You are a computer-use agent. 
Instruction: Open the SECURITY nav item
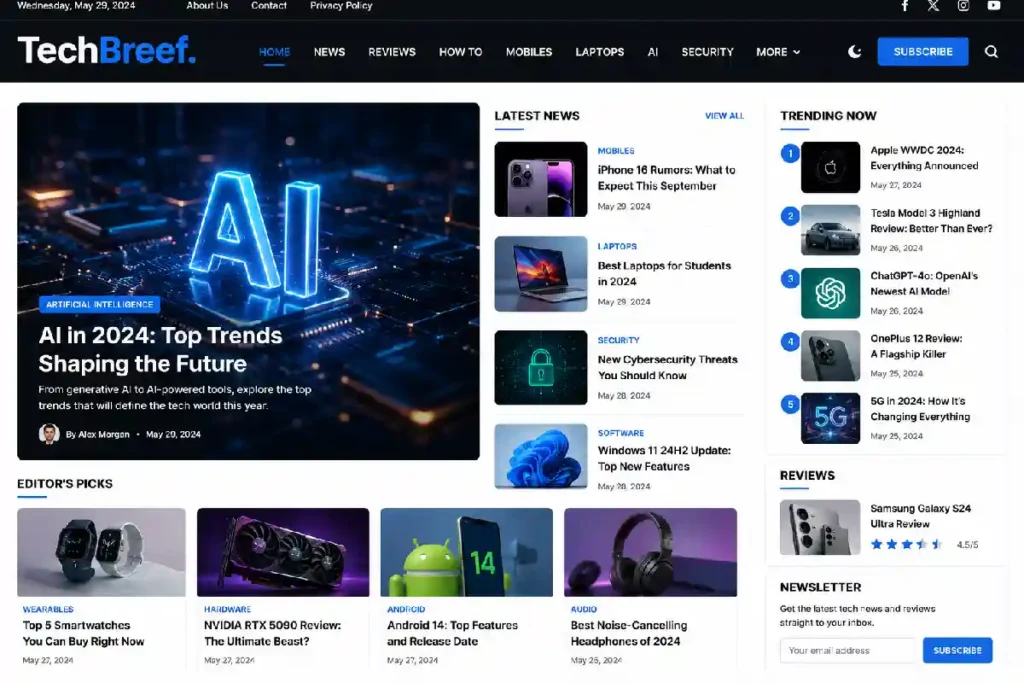pyautogui.click(x=707, y=52)
